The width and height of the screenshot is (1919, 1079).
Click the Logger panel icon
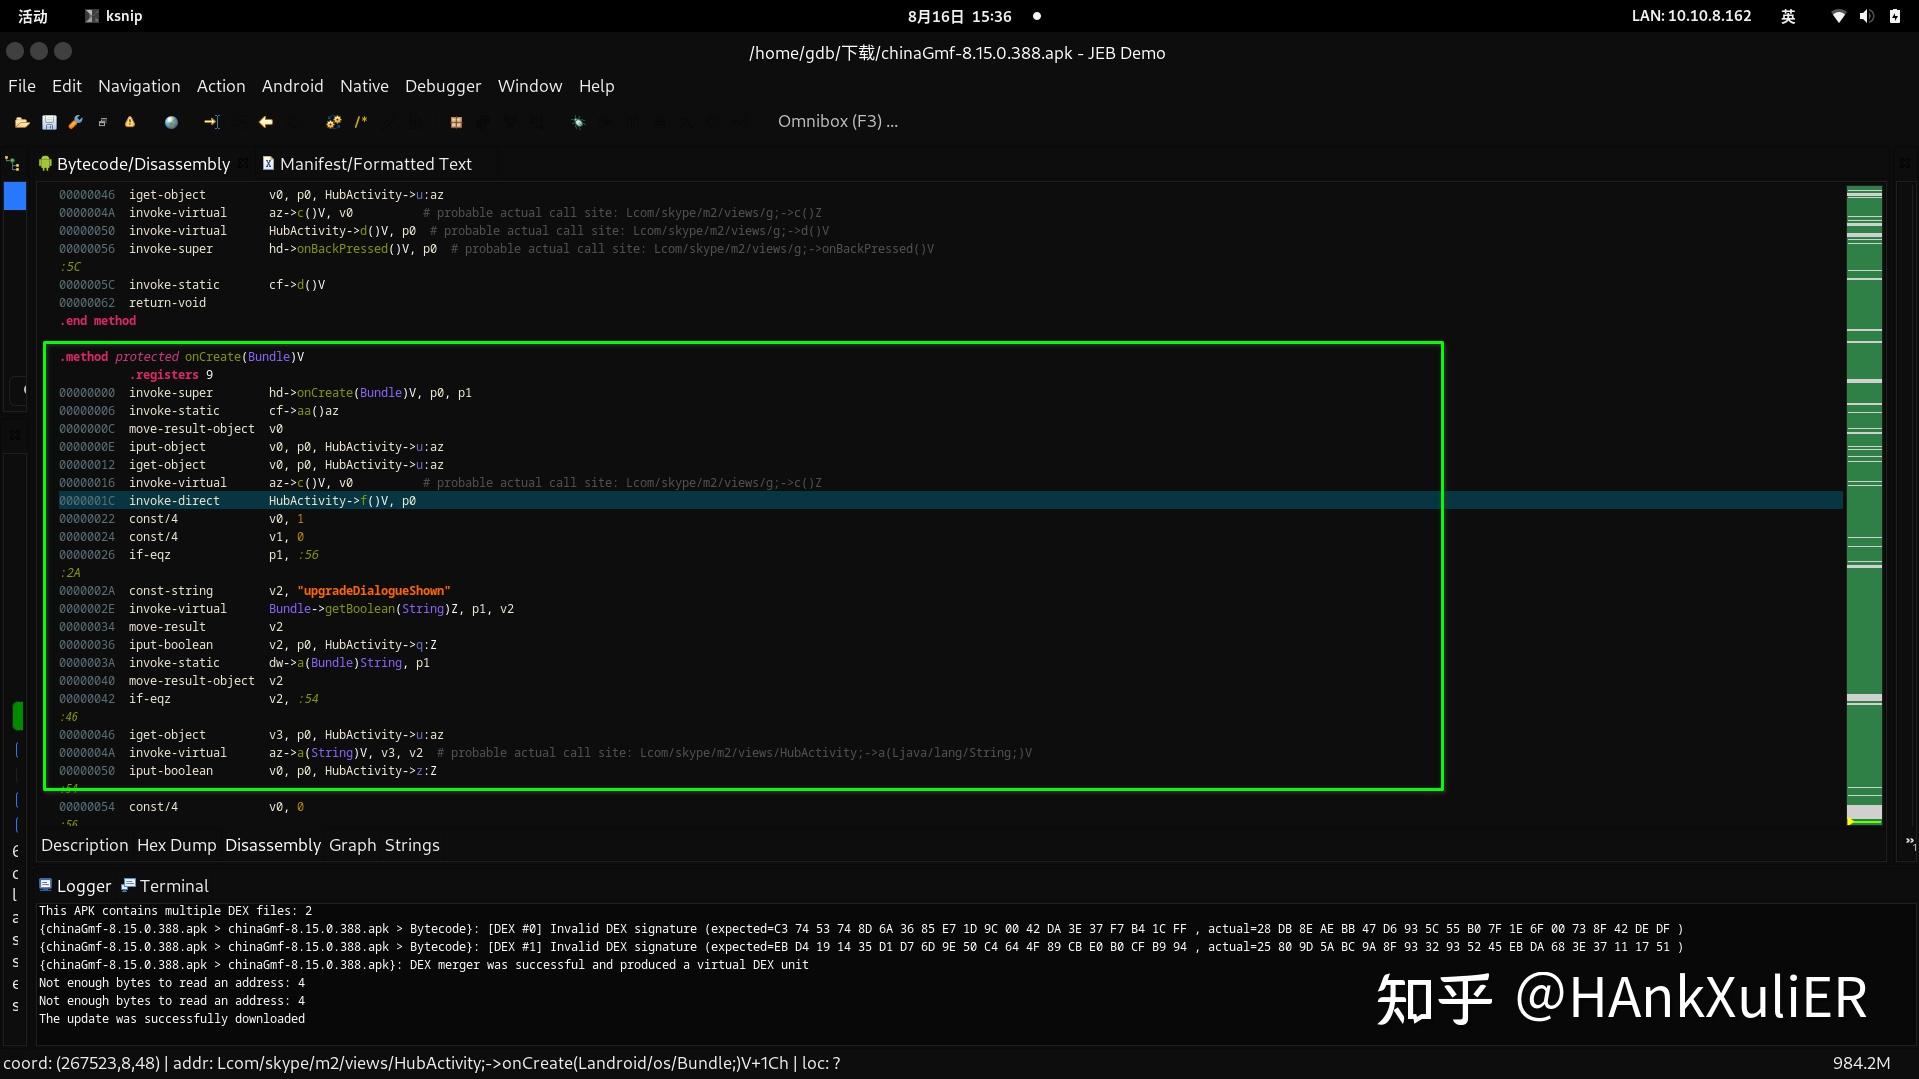pyautogui.click(x=45, y=885)
